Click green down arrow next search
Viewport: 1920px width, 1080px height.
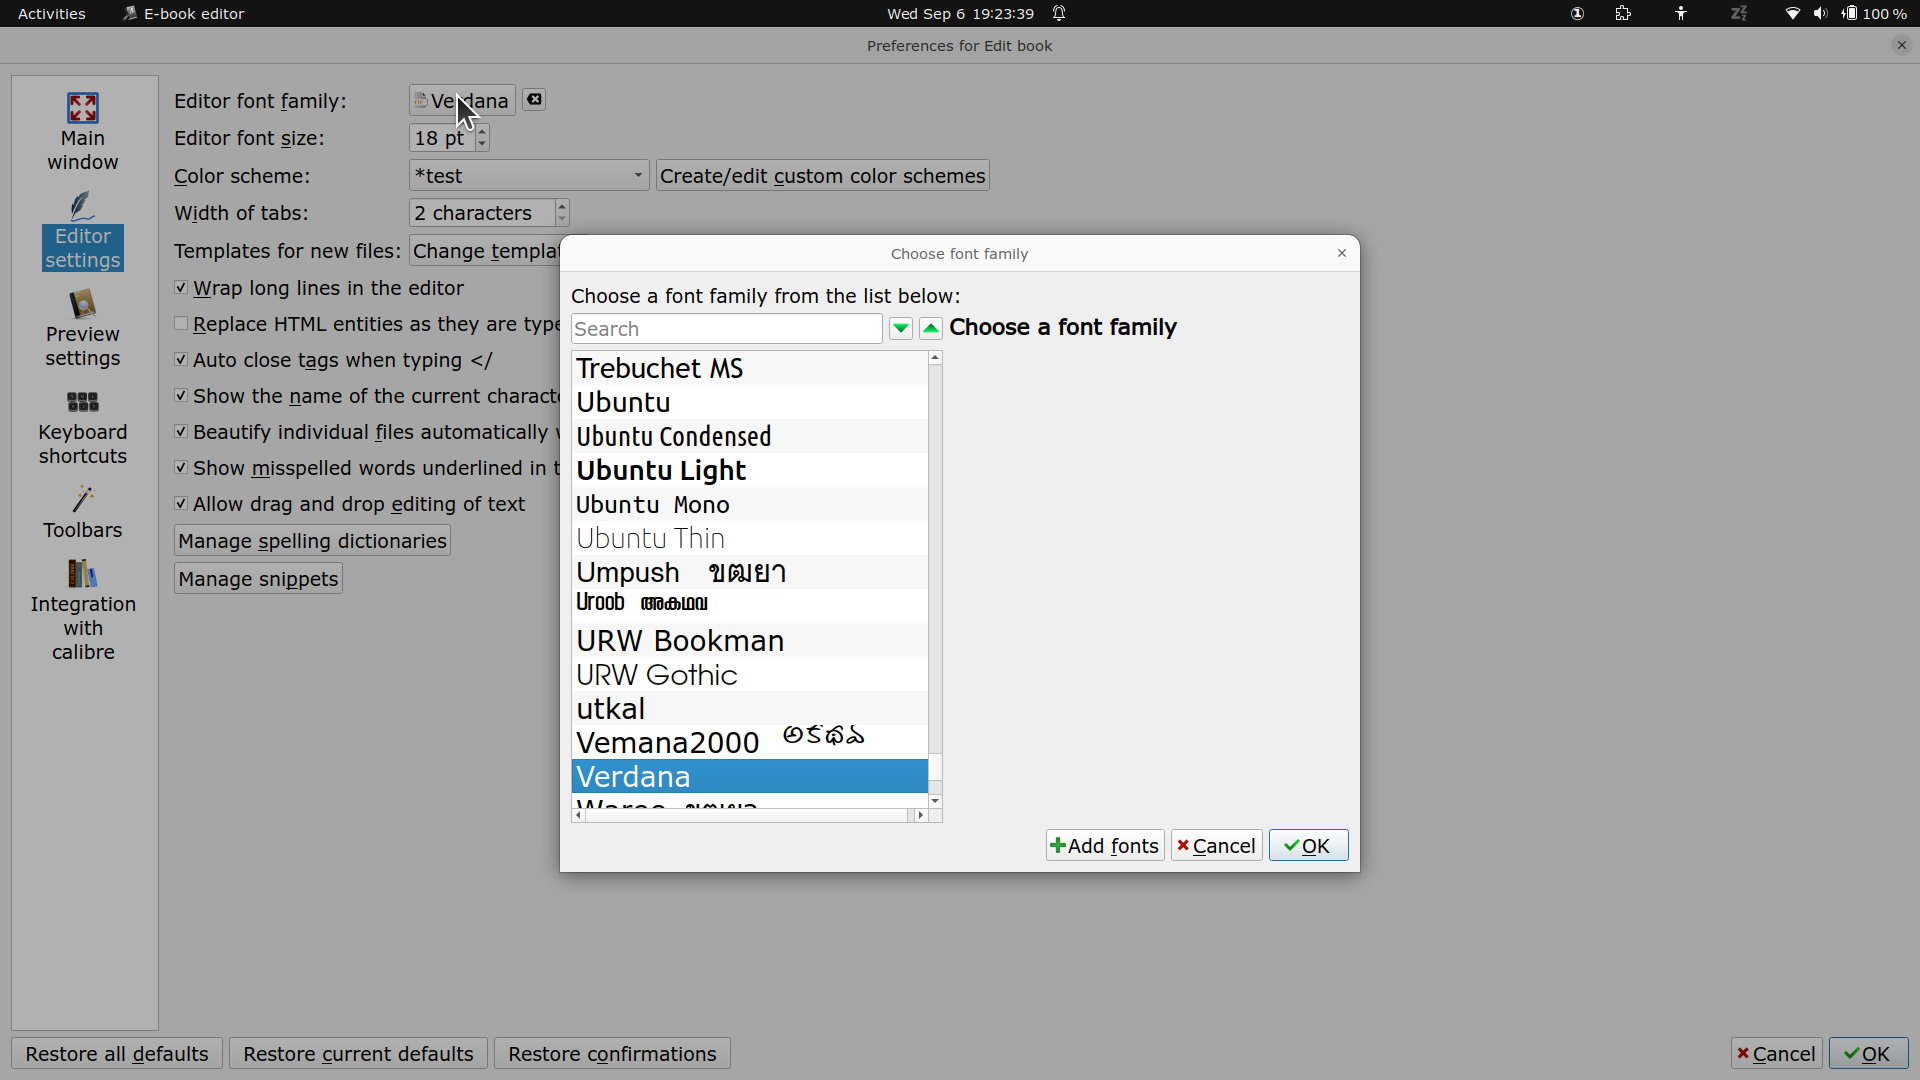point(901,329)
